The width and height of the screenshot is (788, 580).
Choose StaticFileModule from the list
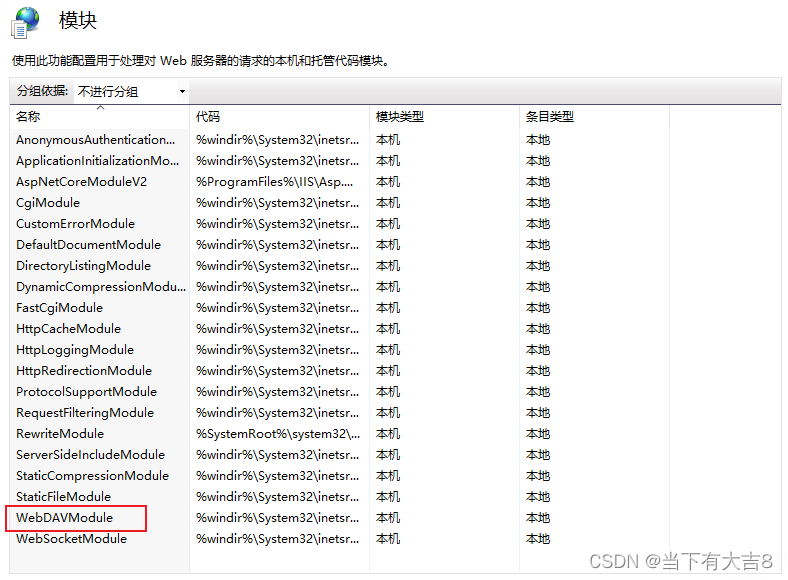pos(63,497)
